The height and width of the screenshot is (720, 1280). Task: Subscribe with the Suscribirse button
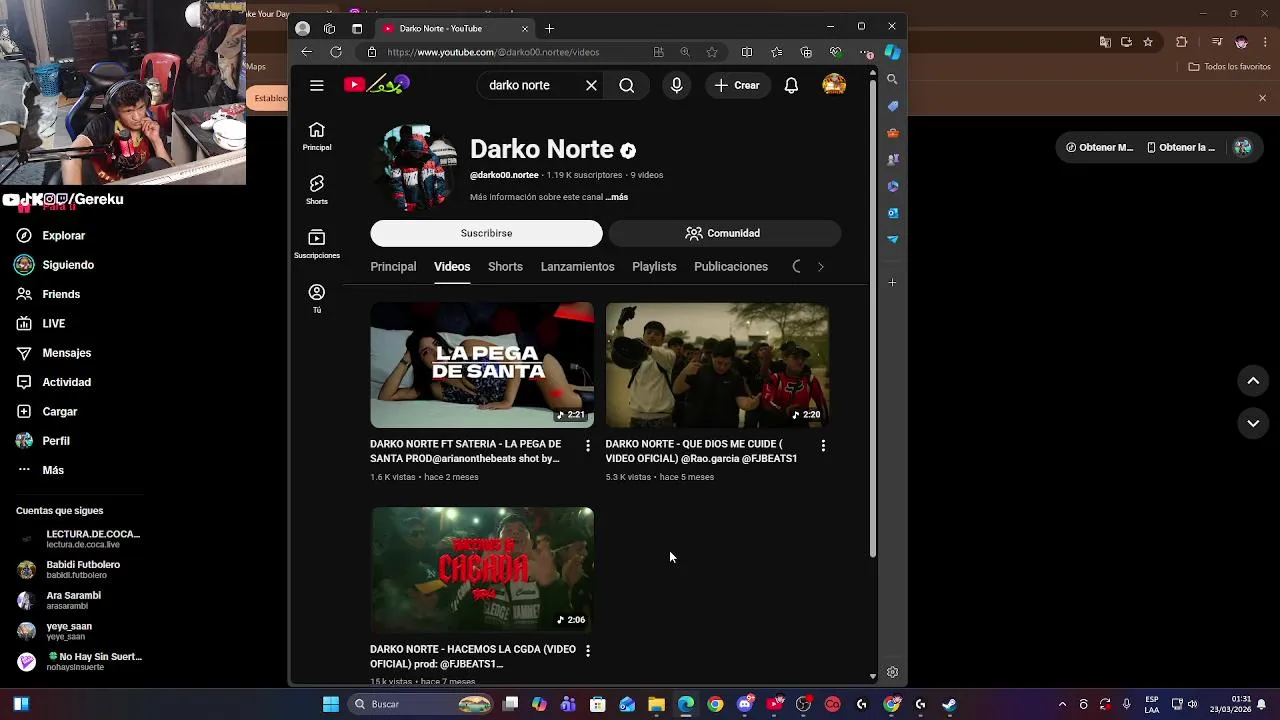click(486, 233)
